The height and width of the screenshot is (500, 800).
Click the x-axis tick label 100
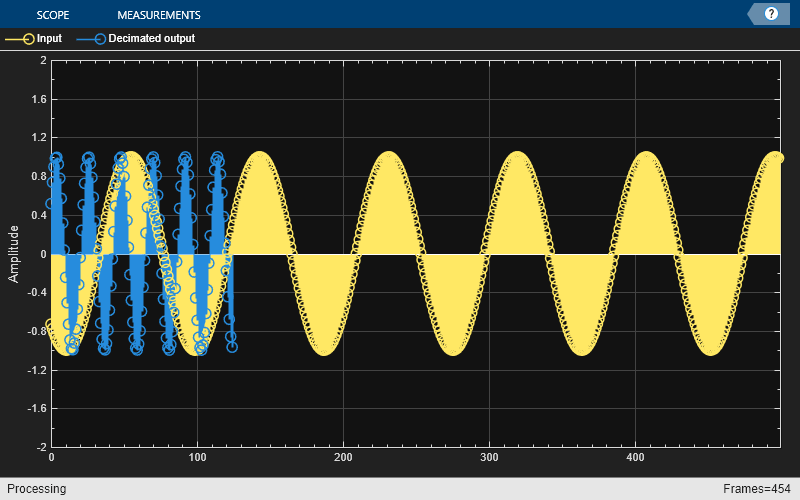tap(197, 457)
